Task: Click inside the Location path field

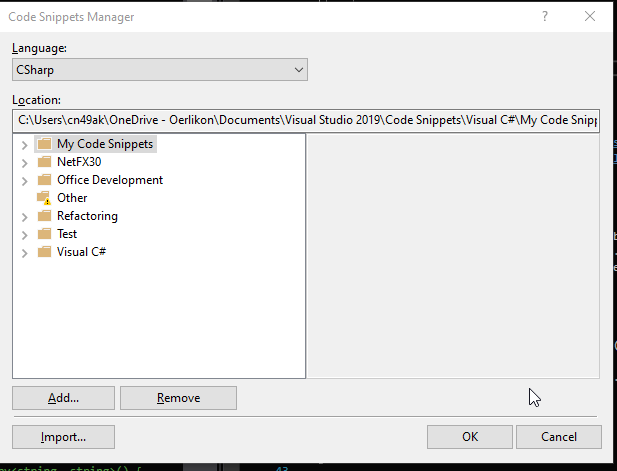Action: (x=305, y=120)
